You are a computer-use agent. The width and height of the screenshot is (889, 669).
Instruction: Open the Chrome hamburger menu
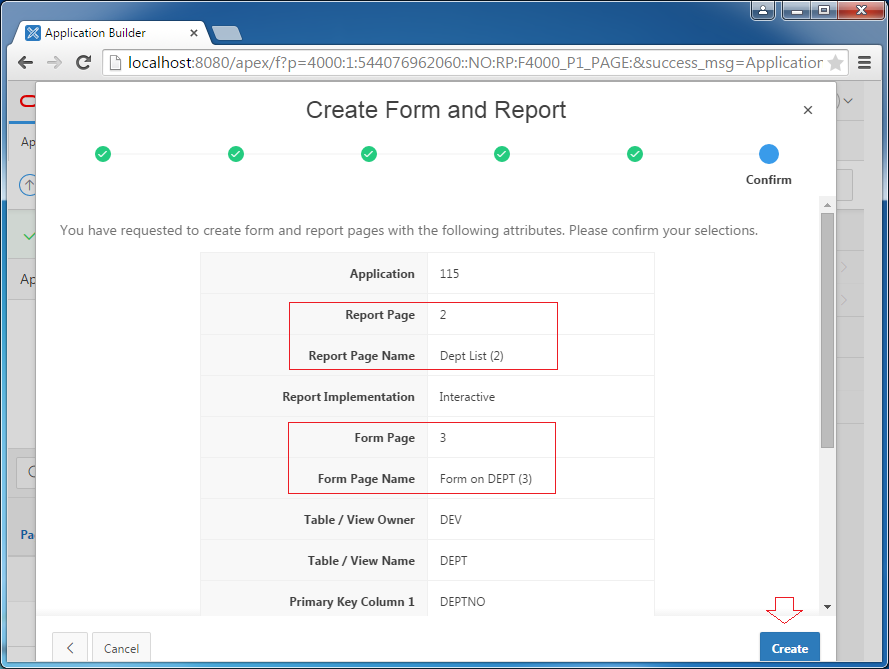click(864, 62)
